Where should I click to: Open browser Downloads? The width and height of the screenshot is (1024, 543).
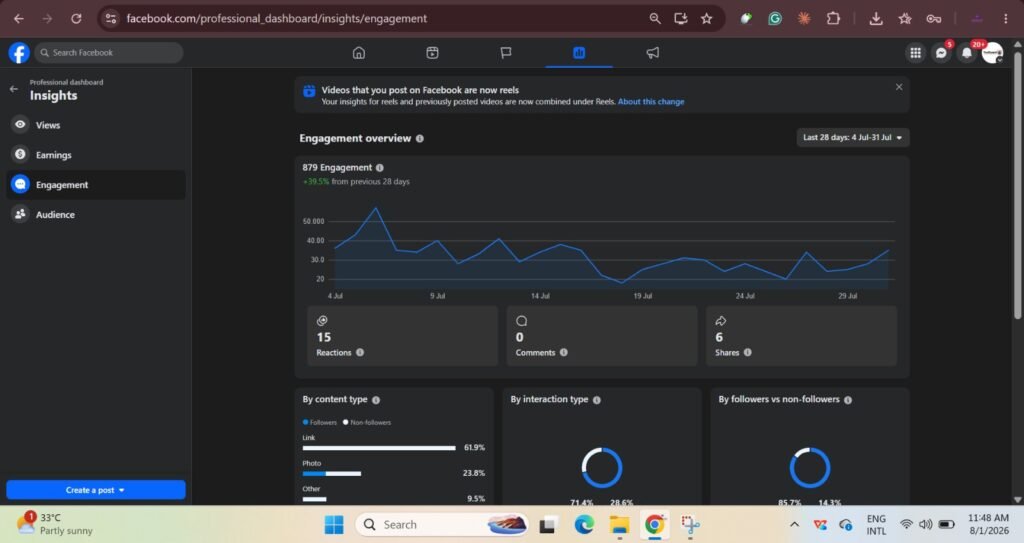click(876, 18)
